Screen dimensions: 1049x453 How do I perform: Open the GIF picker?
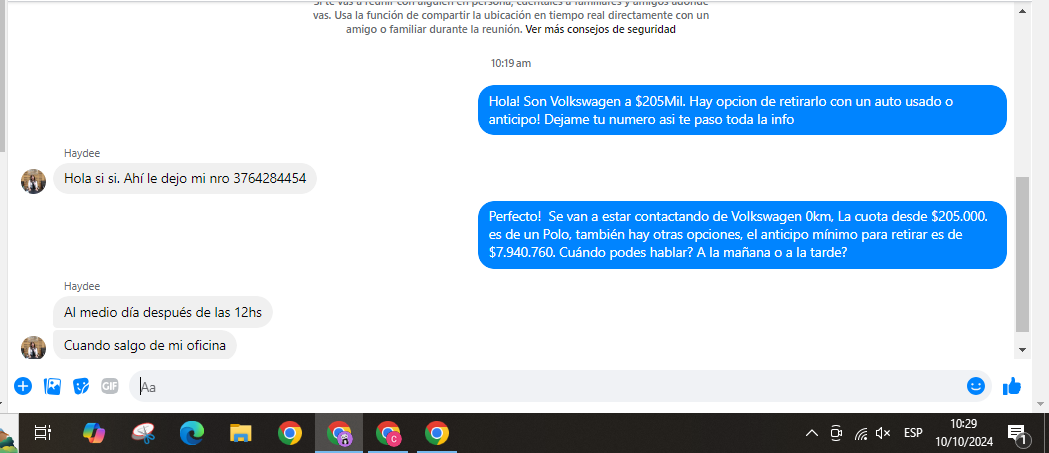110,386
